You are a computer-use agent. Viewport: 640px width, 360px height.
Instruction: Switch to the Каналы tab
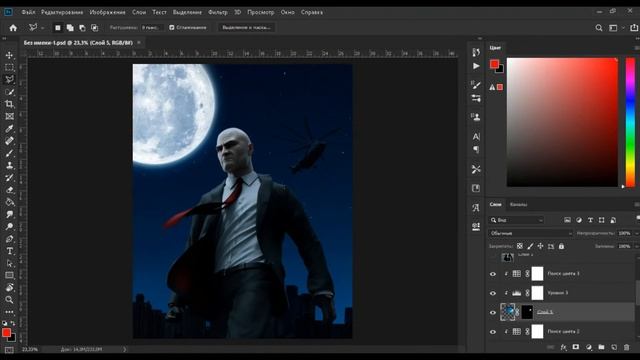point(518,204)
